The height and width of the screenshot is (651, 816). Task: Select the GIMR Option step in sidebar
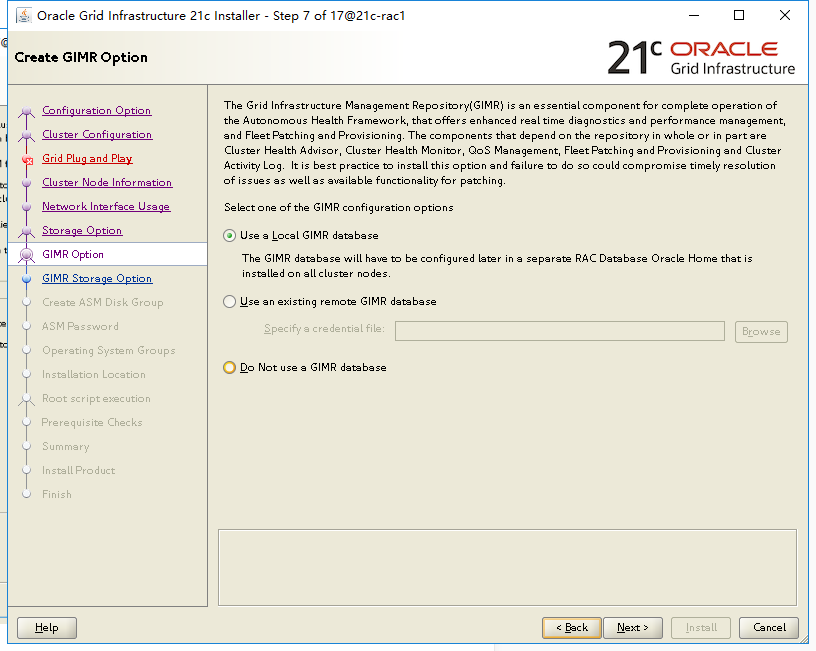click(73, 254)
